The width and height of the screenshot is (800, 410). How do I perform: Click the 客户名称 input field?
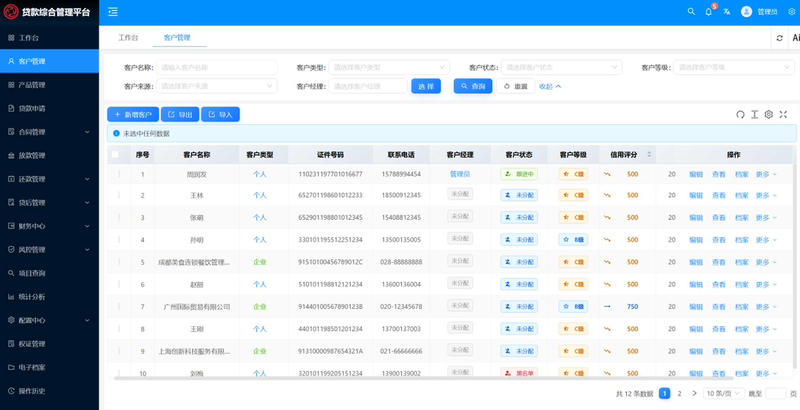coord(217,67)
